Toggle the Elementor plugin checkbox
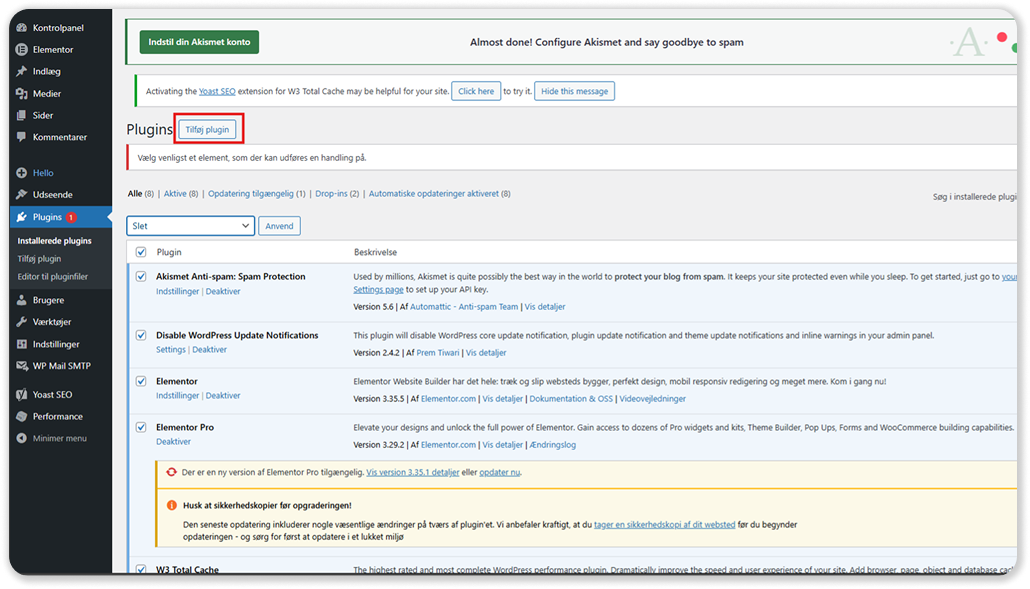 point(141,382)
